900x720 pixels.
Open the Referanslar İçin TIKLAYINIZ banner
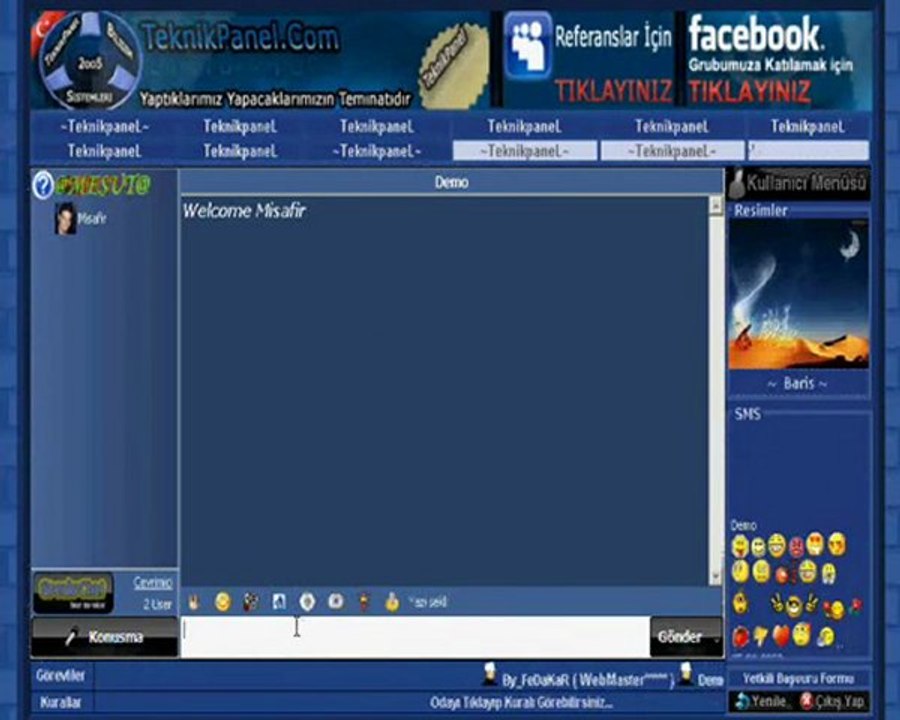[589, 60]
